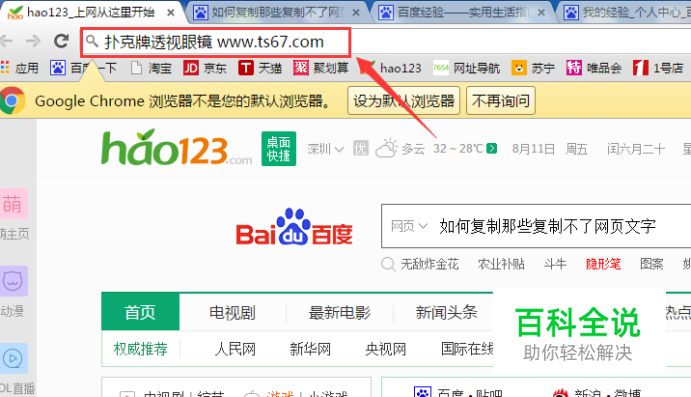Open the 人民网 link

coord(235,349)
